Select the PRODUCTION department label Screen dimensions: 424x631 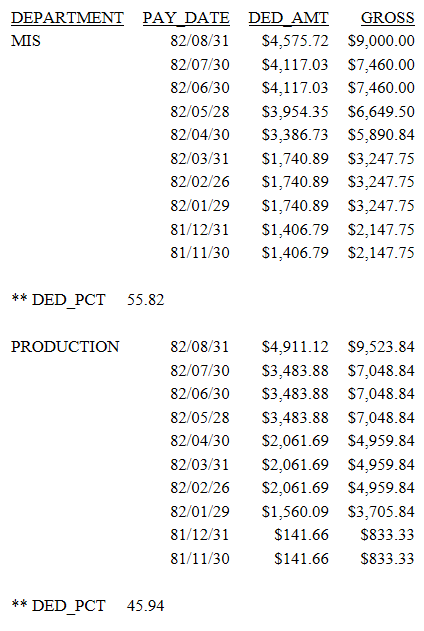65,346
